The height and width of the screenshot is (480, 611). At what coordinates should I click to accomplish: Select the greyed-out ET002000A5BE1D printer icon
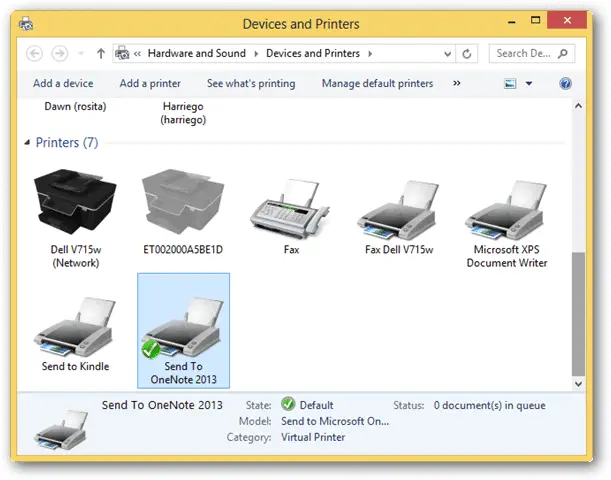coord(183,202)
